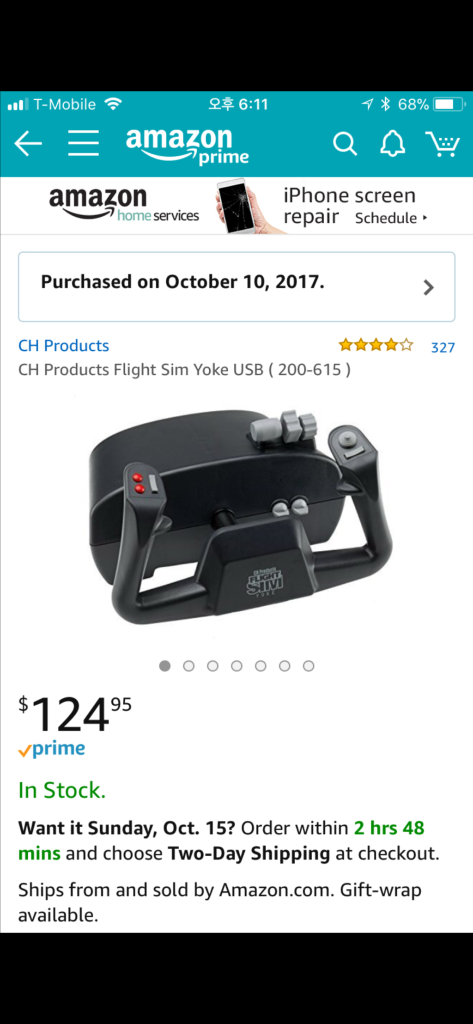473x1024 pixels.
Task: Tap the Prime checkmark badge
Action: [52, 750]
